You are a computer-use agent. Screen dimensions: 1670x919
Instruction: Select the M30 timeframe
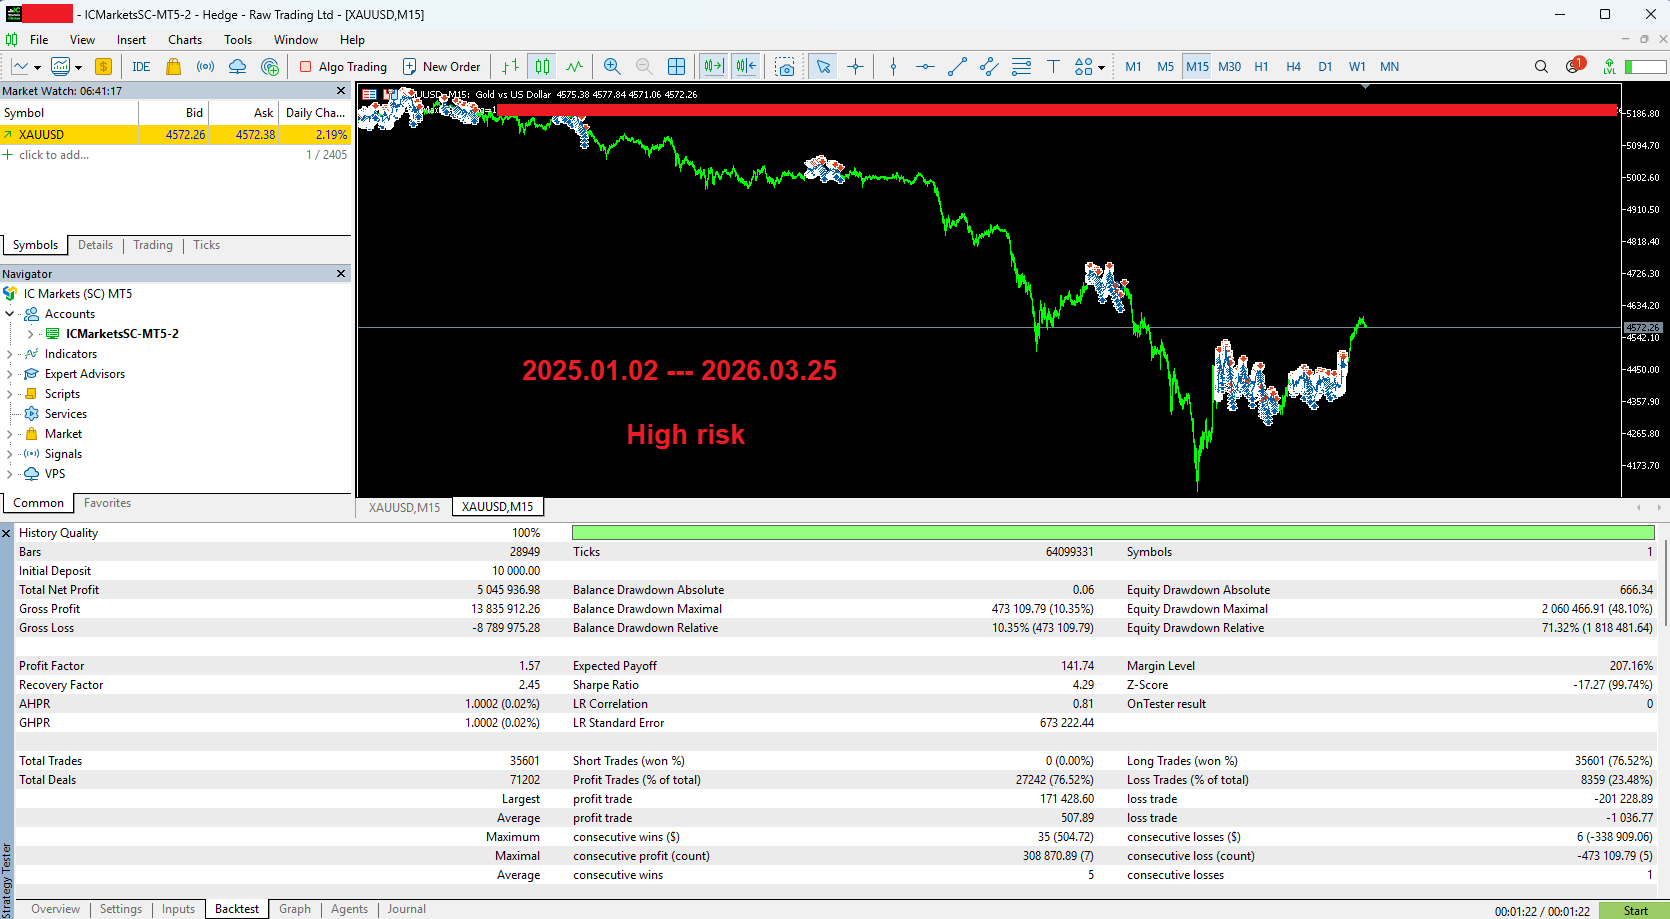click(x=1229, y=67)
